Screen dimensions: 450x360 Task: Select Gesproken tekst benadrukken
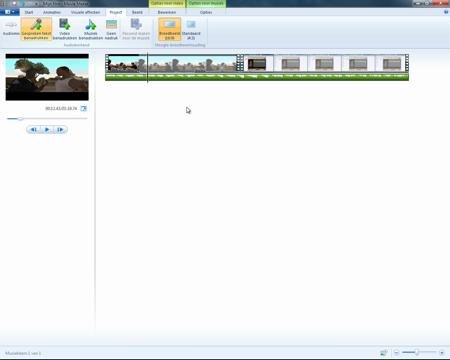point(36,29)
